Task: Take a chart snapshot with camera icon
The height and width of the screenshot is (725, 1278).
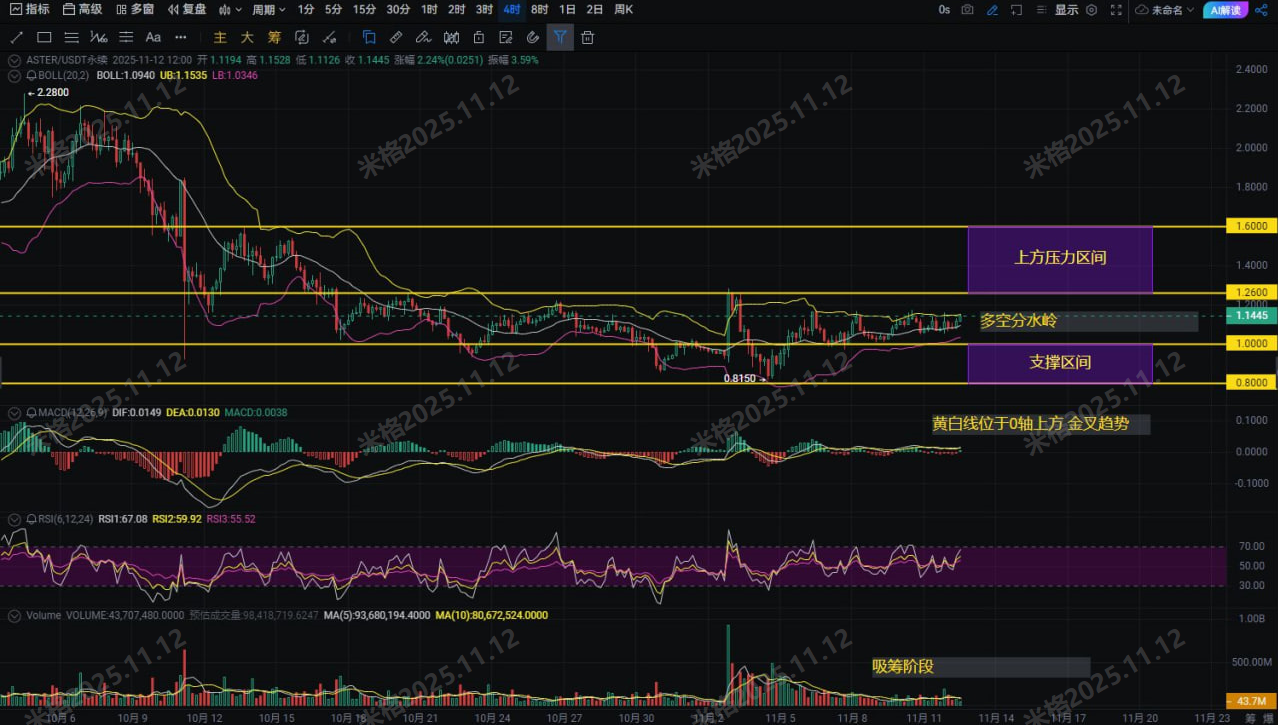Action: coord(967,9)
